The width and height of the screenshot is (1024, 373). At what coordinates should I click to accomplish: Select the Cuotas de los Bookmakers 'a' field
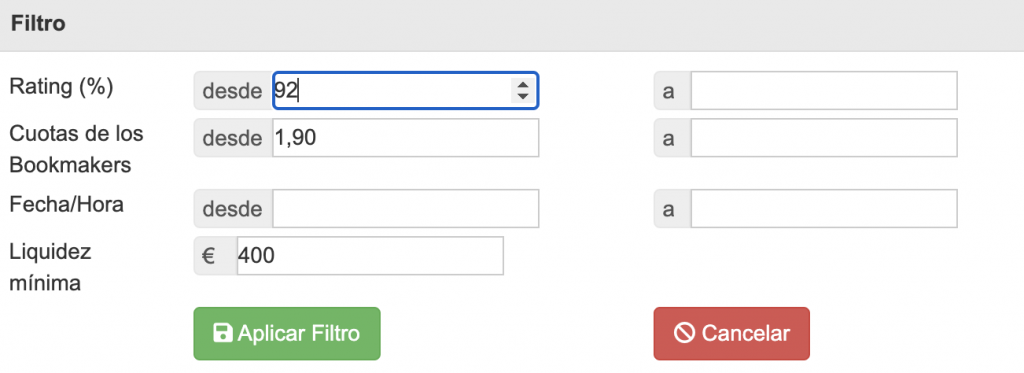(824, 138)
